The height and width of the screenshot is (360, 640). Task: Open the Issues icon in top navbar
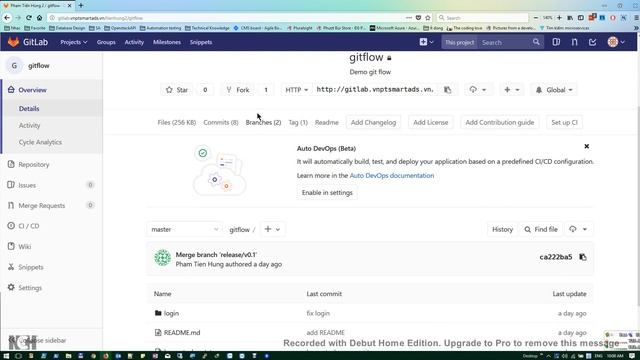556,42
